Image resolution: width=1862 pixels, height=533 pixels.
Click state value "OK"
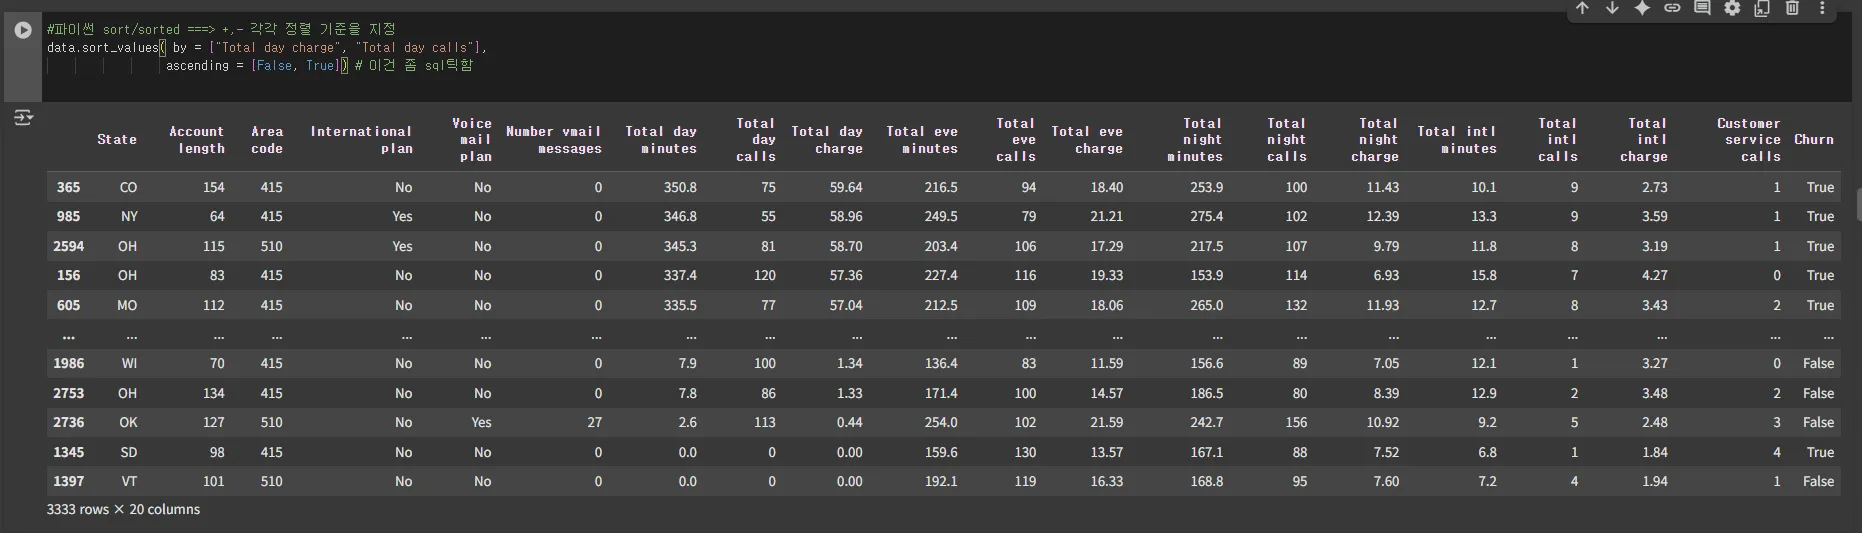point(128,422)
